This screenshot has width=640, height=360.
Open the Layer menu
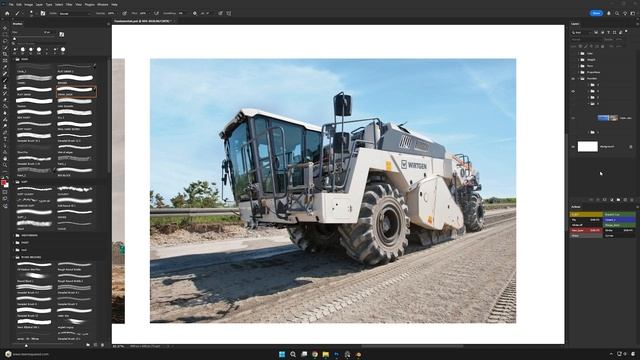39,4
